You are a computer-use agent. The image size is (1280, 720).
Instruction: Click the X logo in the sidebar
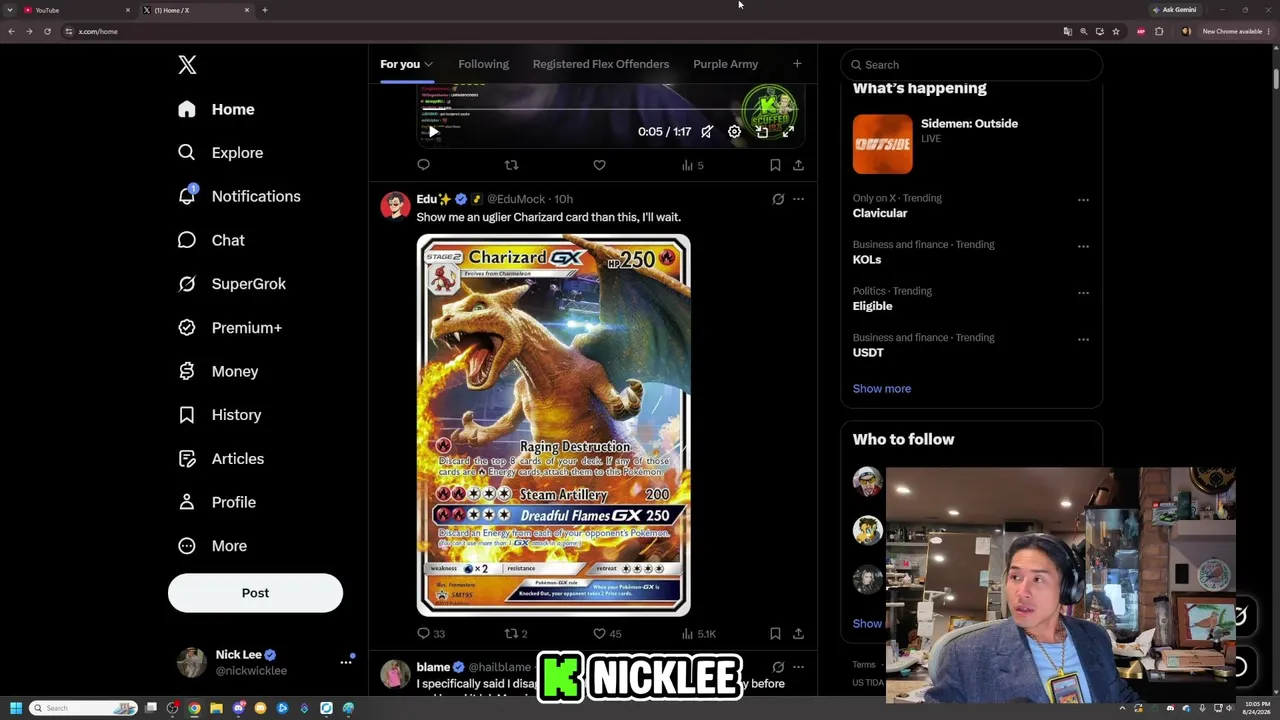coord(187,65)
